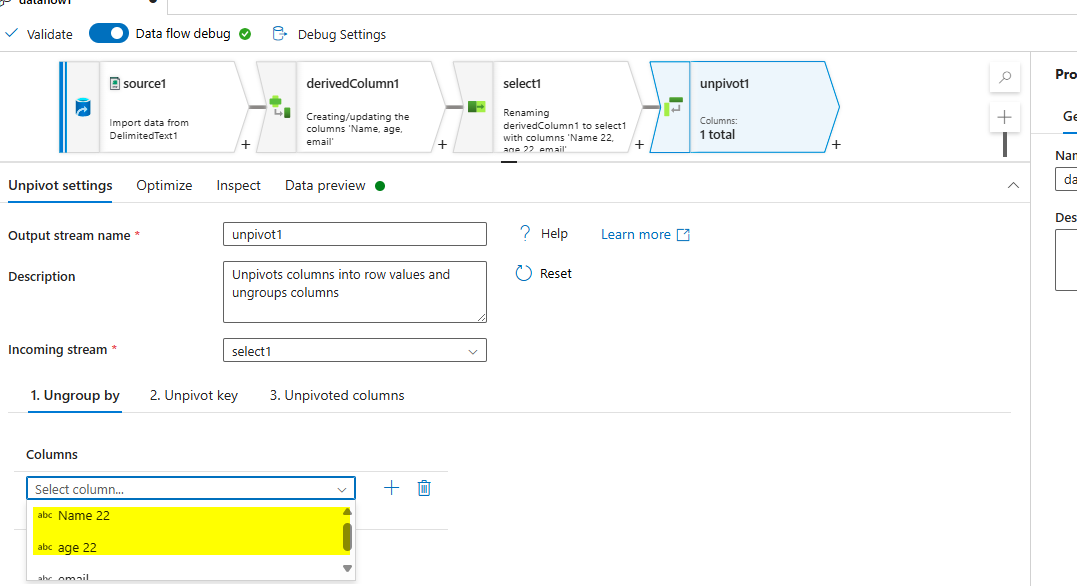The image size is (1077, 586).
Task: Switch to 2. Unpivot key tab
Action: click(x=194, y=396)
